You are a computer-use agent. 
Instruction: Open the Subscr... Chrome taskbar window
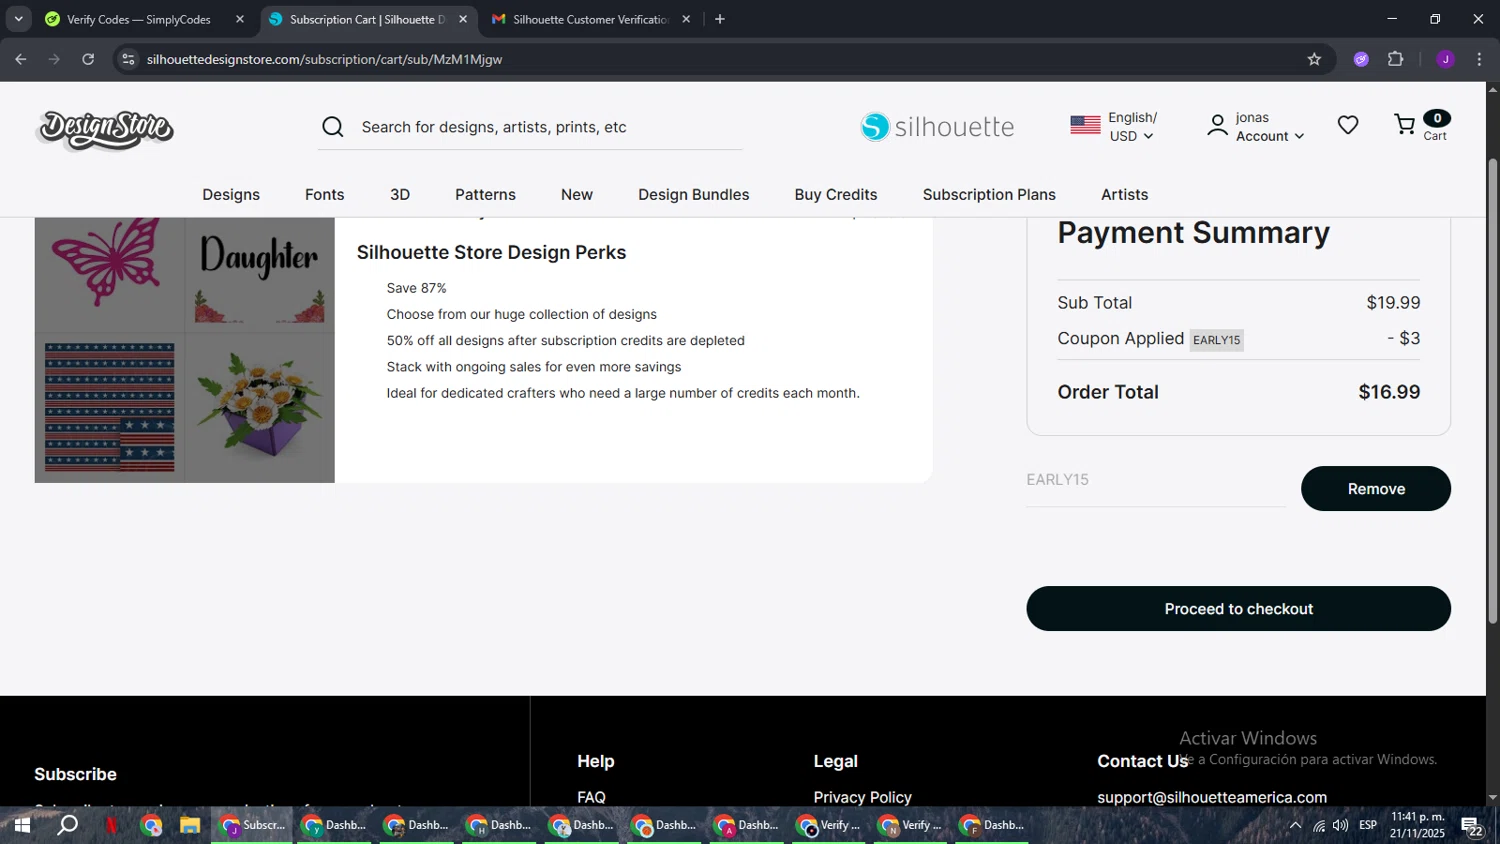click(252, 825)
